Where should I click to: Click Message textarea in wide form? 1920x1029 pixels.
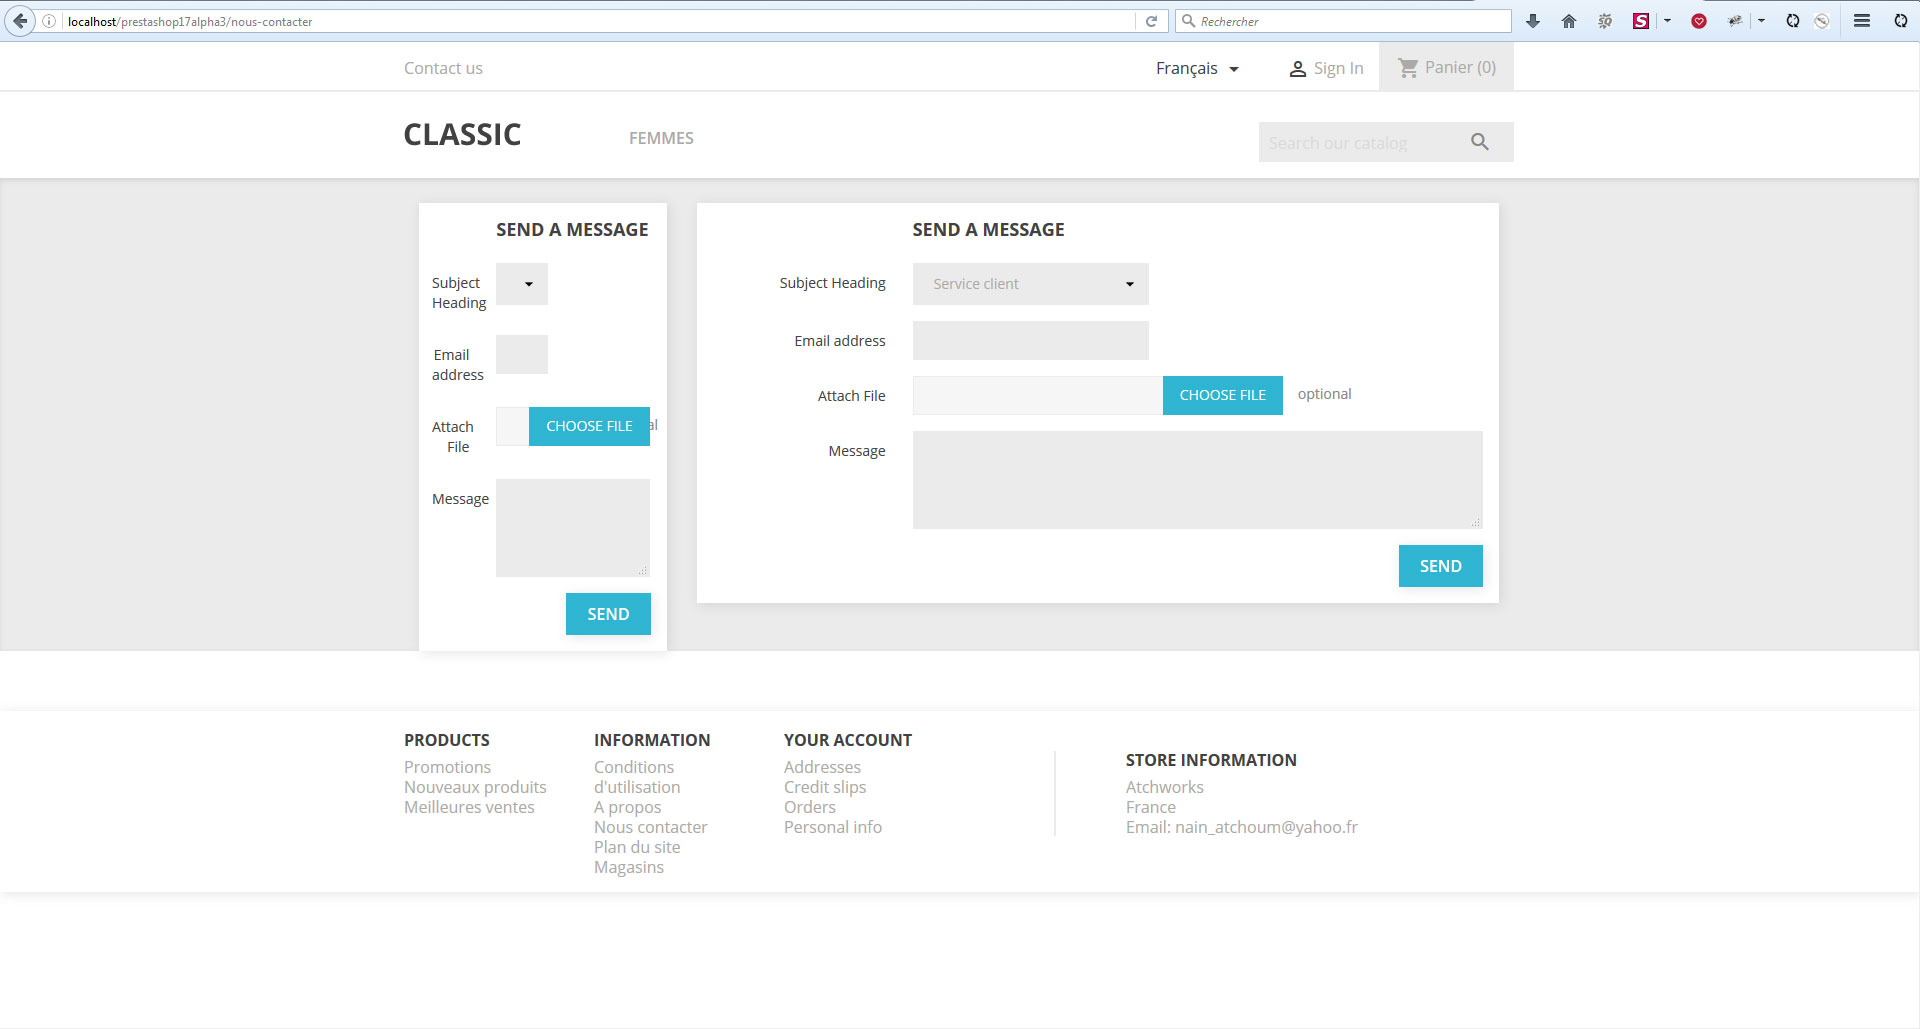[x=1198, y=480]
